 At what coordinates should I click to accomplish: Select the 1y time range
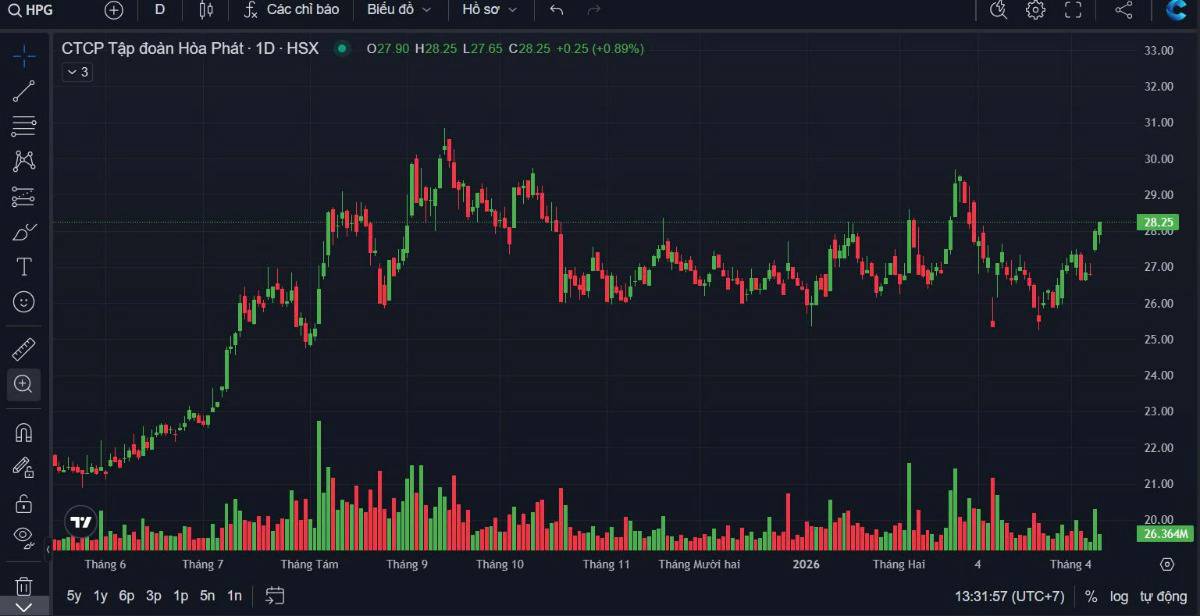click(101, 596)
